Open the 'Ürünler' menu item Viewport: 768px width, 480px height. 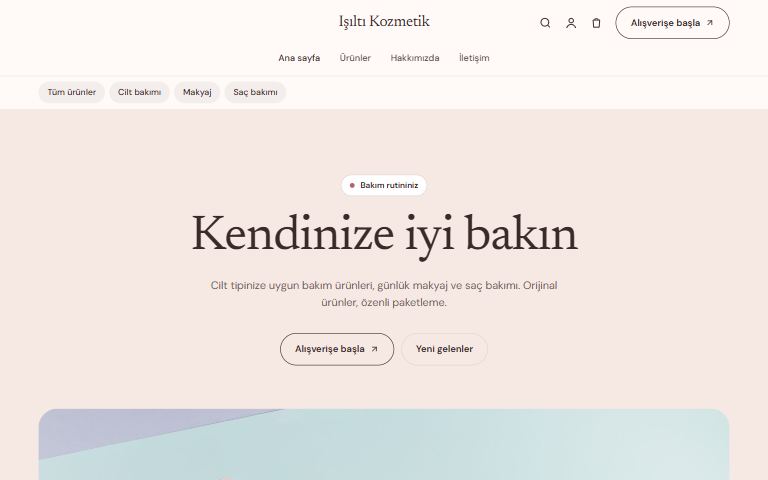(355, 58)
